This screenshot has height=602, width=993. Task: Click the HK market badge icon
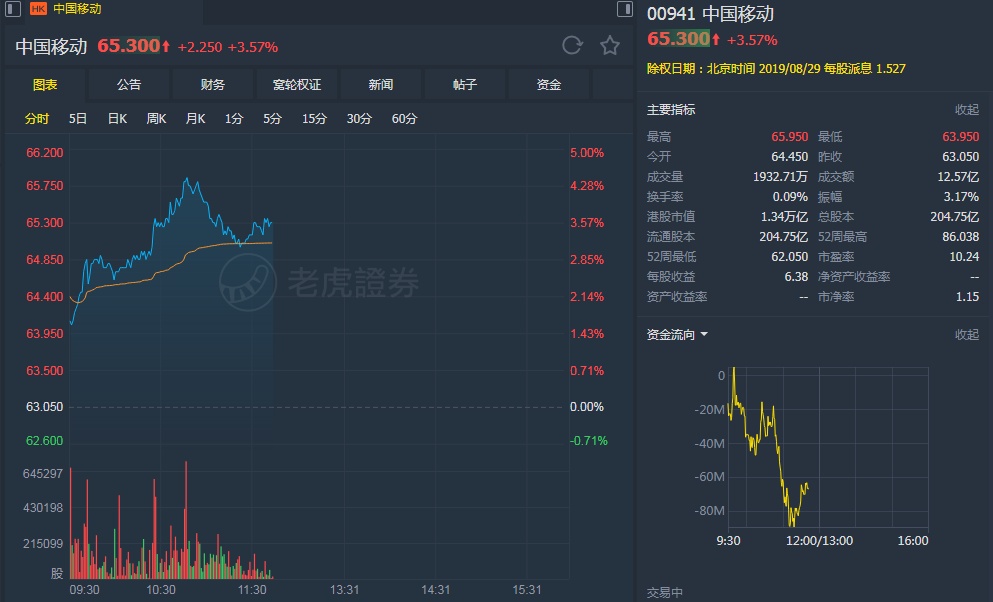(39, 9)
